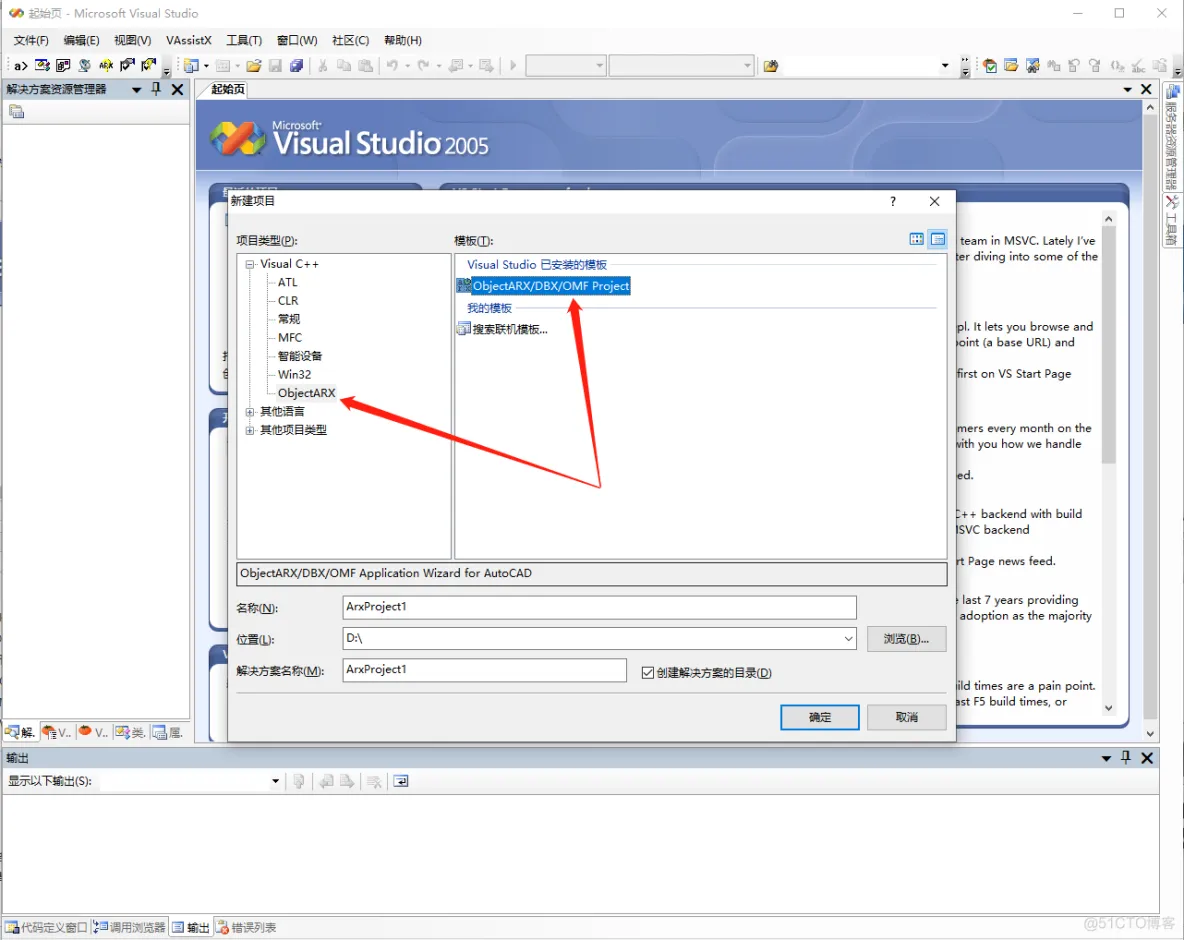
Task: Open the VAssistX menu
Action: (x=189, y=40)
